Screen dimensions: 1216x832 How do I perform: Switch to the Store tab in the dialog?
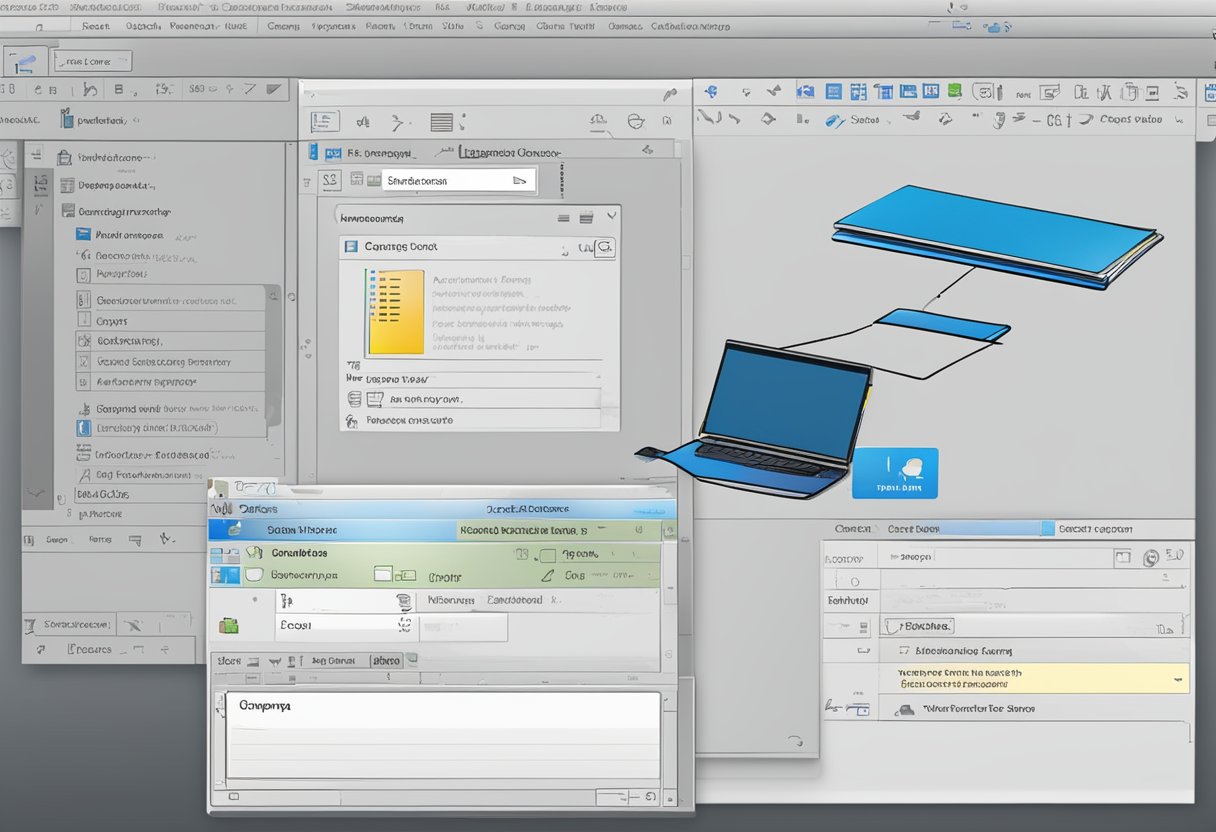(229, 660)
